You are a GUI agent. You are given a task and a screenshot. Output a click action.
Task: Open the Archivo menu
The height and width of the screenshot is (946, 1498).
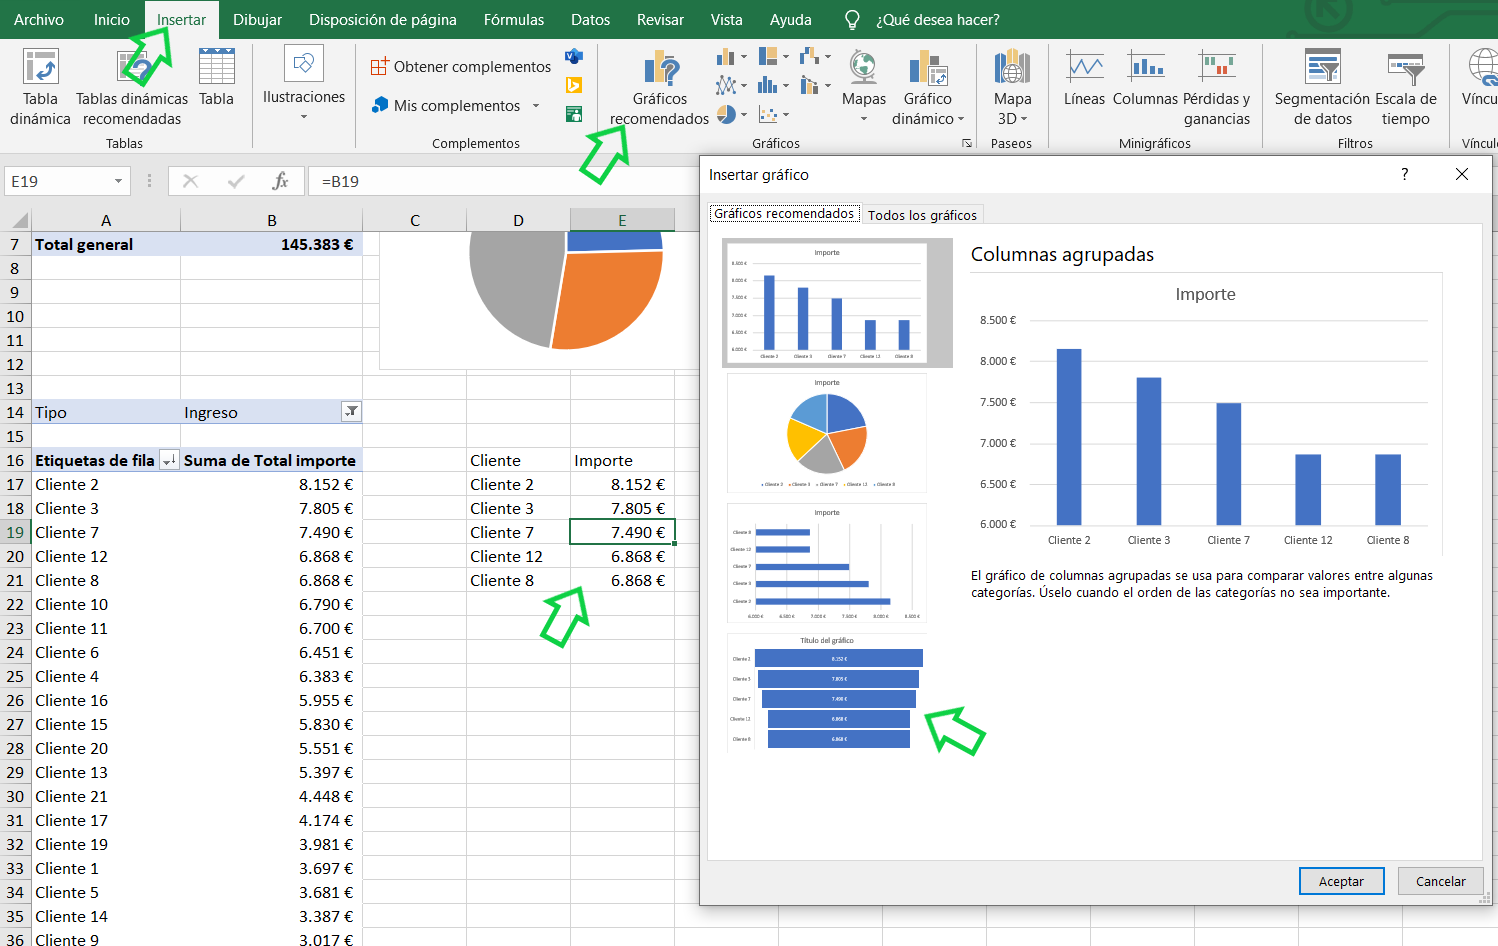[x=39, y=20]
